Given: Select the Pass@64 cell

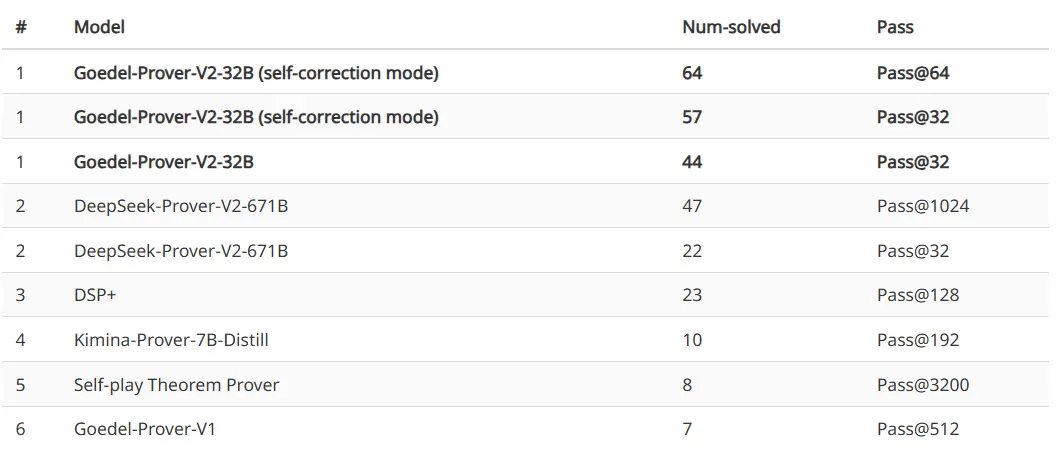Looking at the screenshot, I should pyautogui.click(x=912, y=73).
